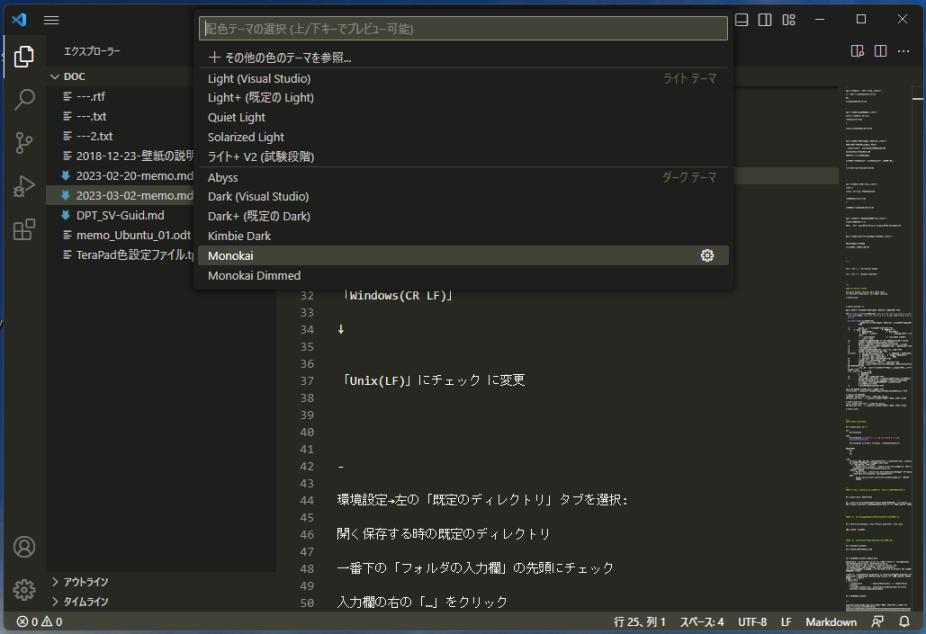
Task: Select the Light (Visual Studio) theme
Action: pyautogui.click(x=463, y=79)
